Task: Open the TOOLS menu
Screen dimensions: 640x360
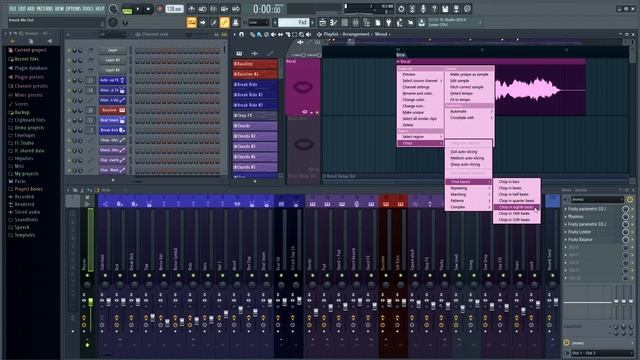Action: 88,8
